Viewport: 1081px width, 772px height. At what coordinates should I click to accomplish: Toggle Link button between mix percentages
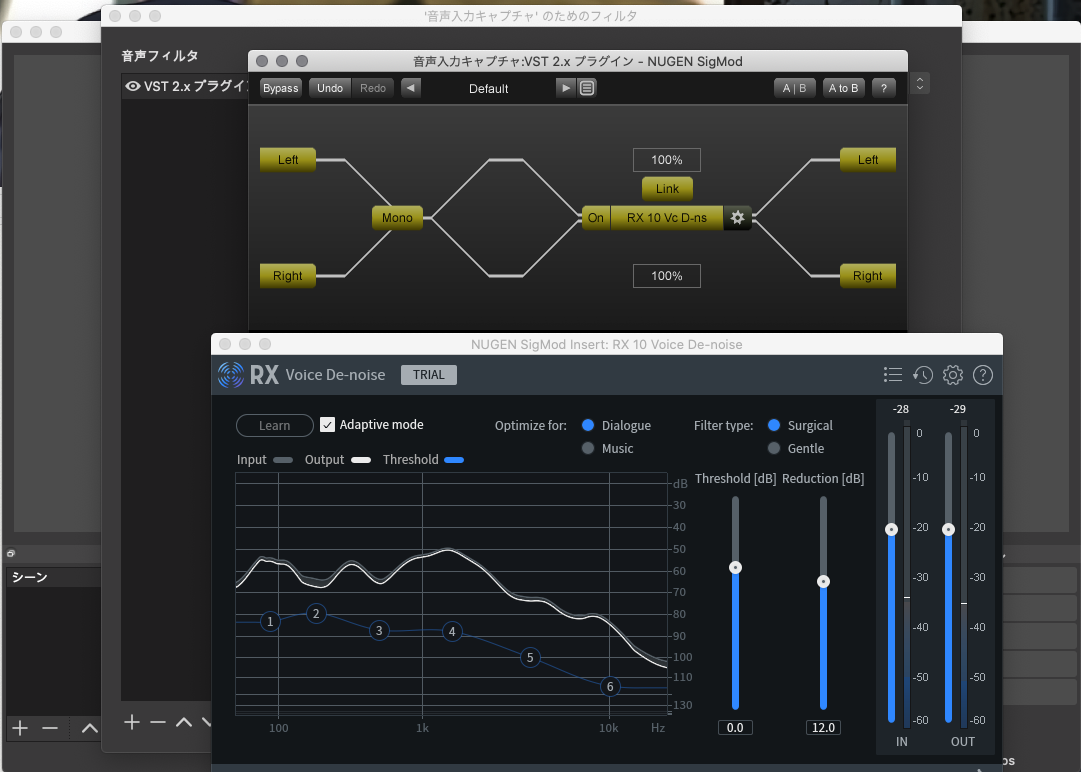pyautogui.click(x=667, y=188)
